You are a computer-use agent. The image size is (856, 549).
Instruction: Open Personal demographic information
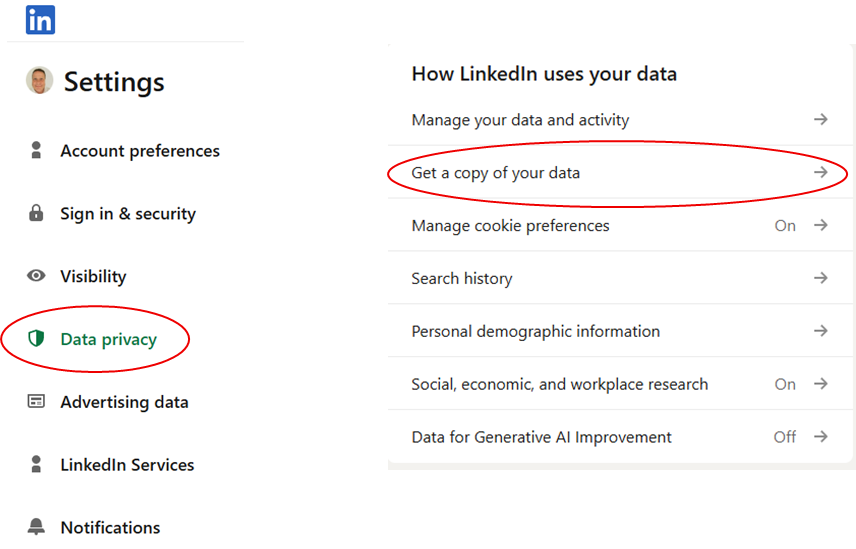535,331
